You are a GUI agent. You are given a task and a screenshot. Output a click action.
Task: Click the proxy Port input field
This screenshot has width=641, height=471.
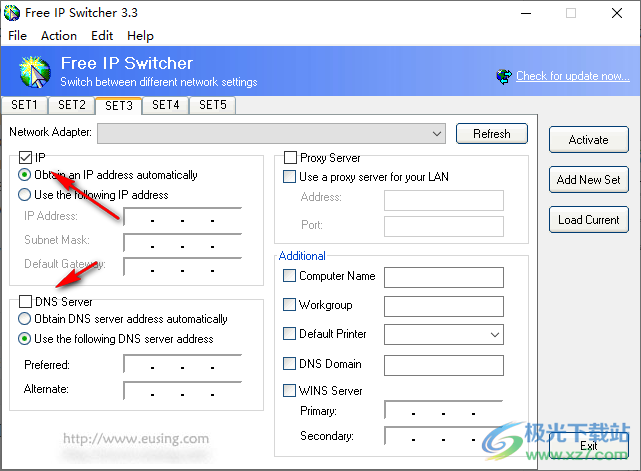pos(444,227)
